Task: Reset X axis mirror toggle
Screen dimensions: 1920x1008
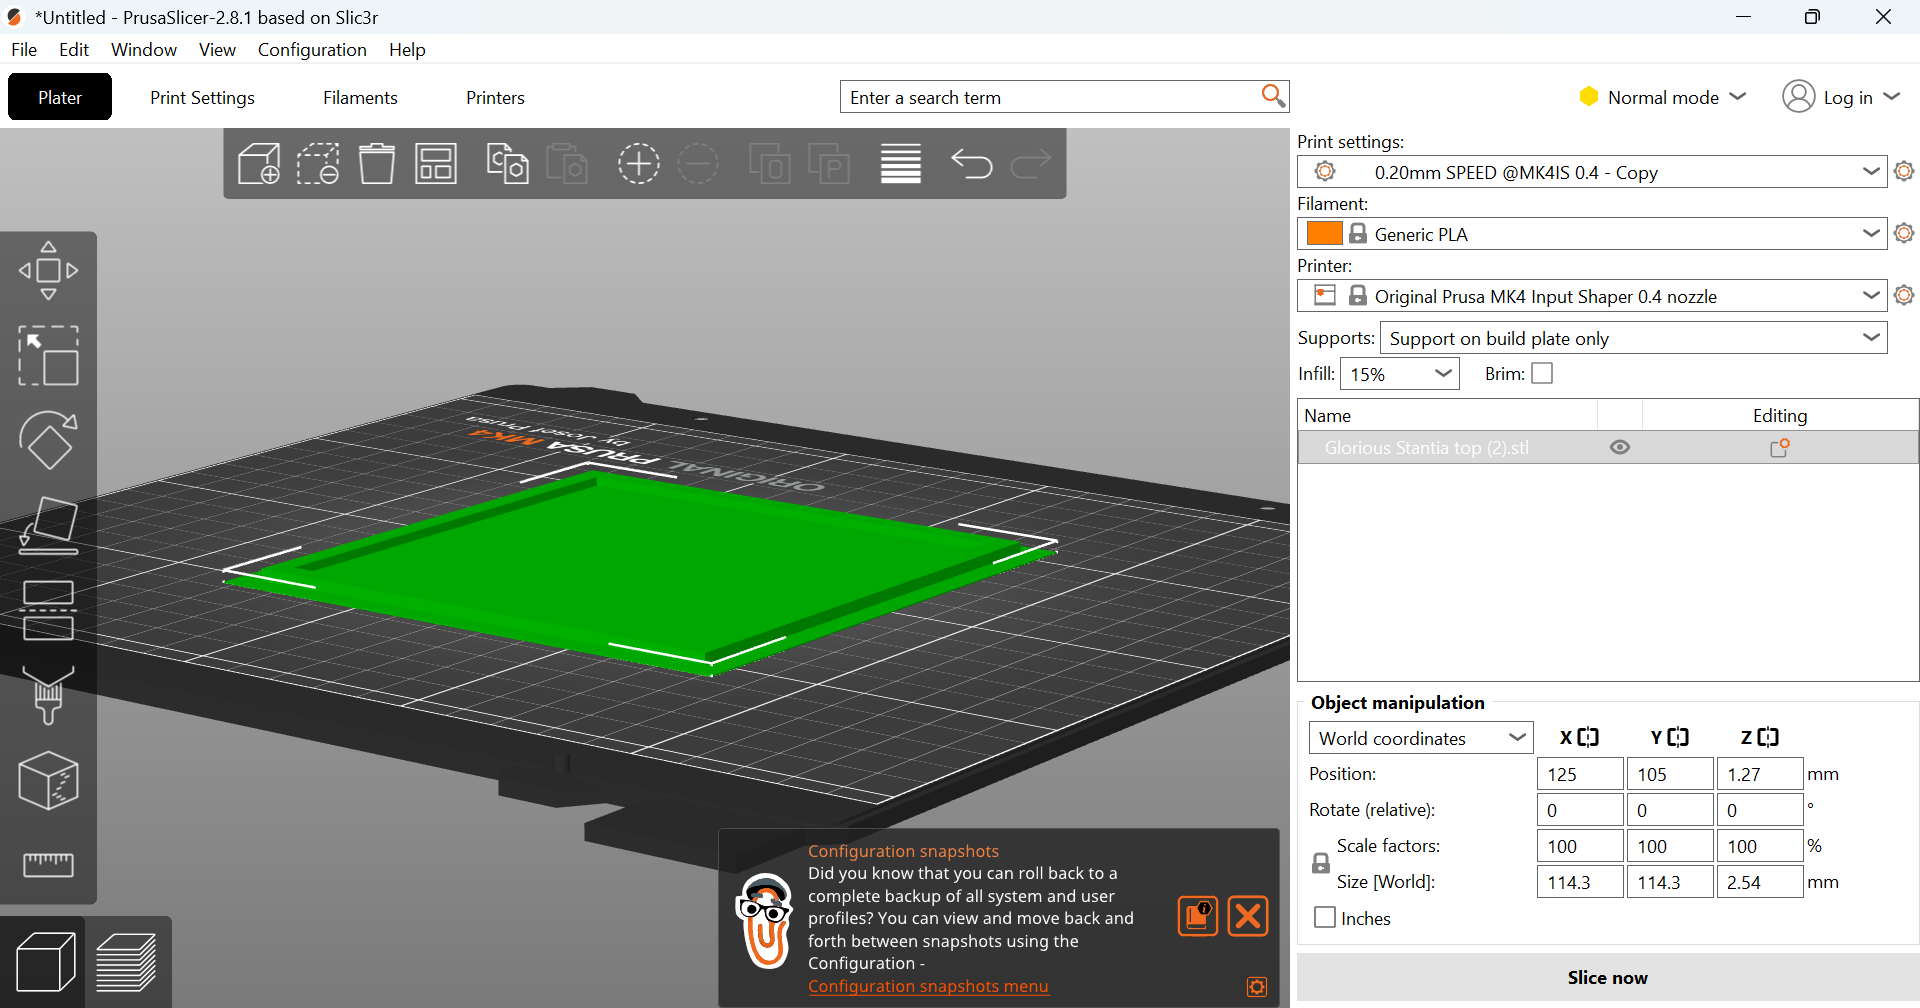Action: tap(1588, 737)
